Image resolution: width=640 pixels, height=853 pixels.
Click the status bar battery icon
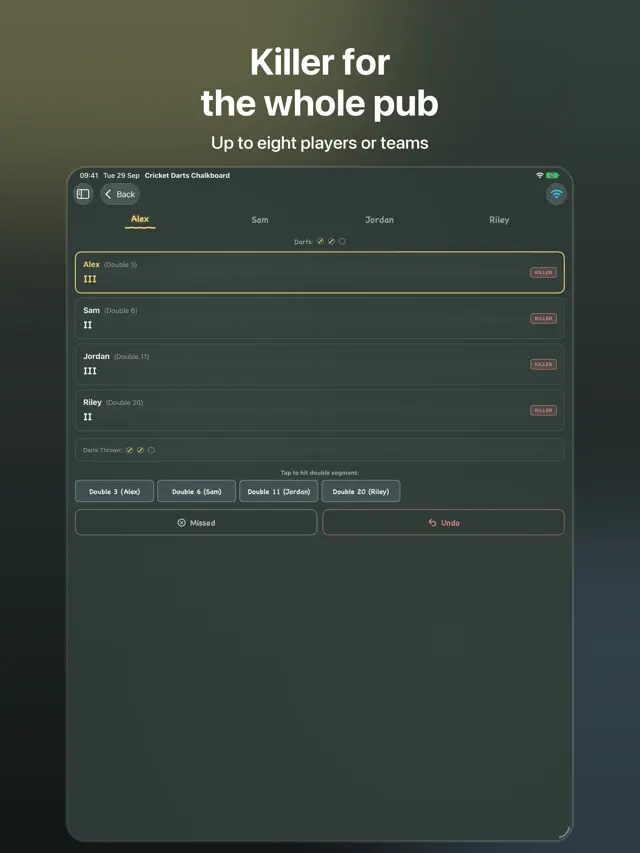click(552, 175)
